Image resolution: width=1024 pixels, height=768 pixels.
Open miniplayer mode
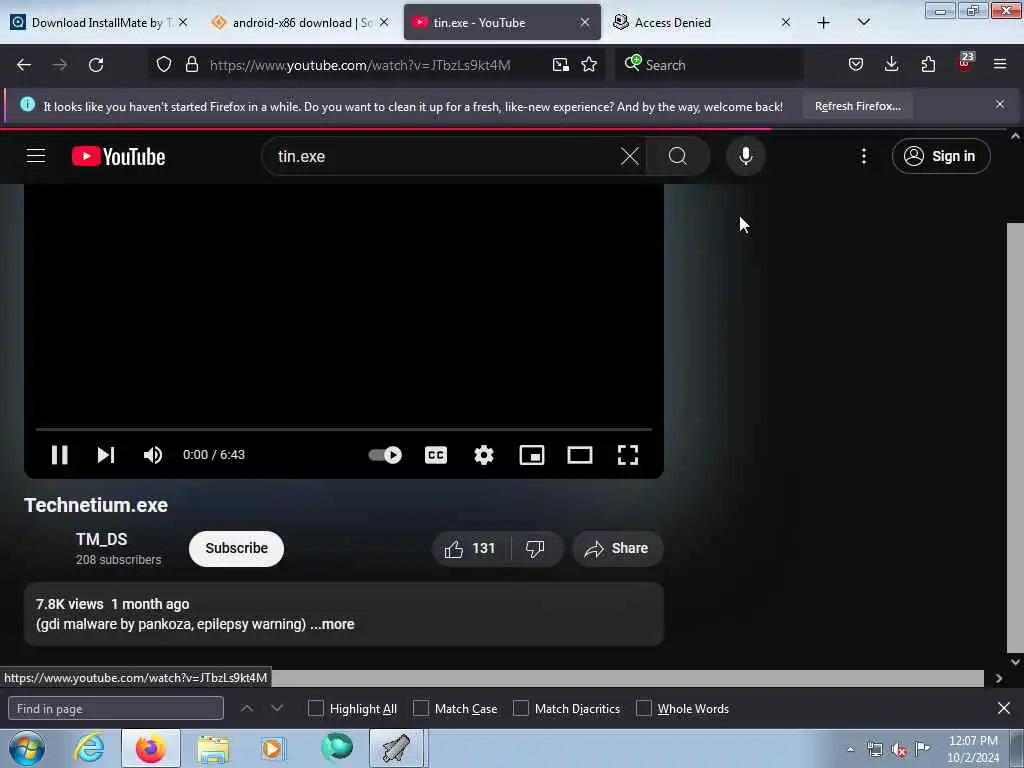532,455
